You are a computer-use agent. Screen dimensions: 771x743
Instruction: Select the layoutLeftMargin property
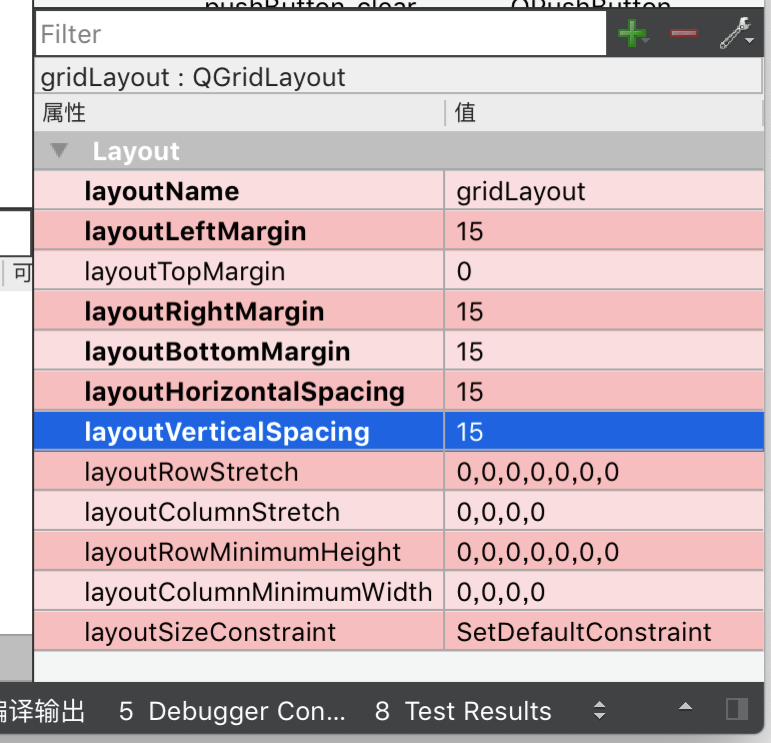[239, 231]
